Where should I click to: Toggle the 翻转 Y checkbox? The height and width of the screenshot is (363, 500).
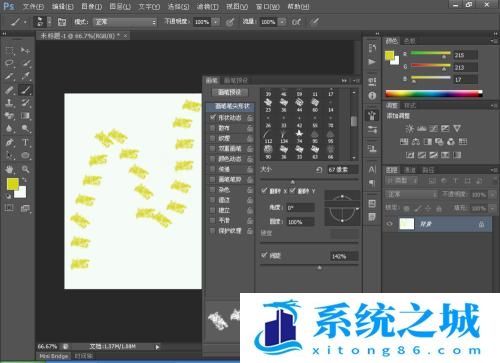[293, 191]
